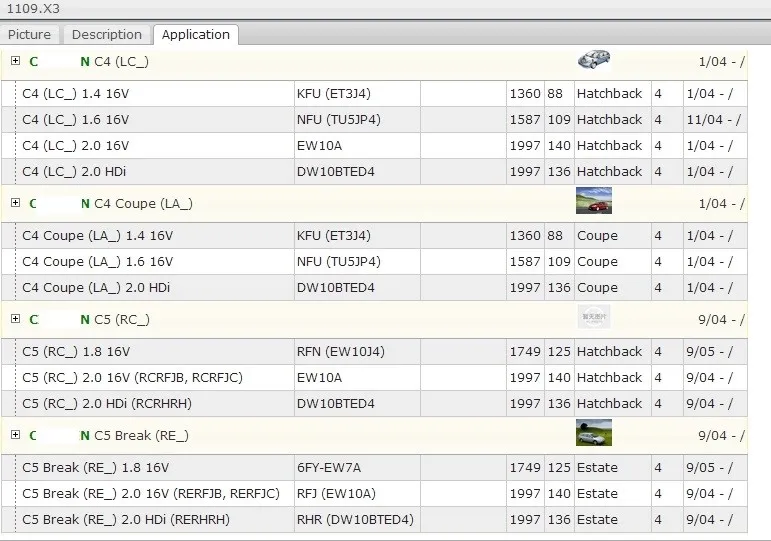Select the C5 Break (RE_) group header label
Viewport: 771px width, 541px height.
click(x=142, y=436)
